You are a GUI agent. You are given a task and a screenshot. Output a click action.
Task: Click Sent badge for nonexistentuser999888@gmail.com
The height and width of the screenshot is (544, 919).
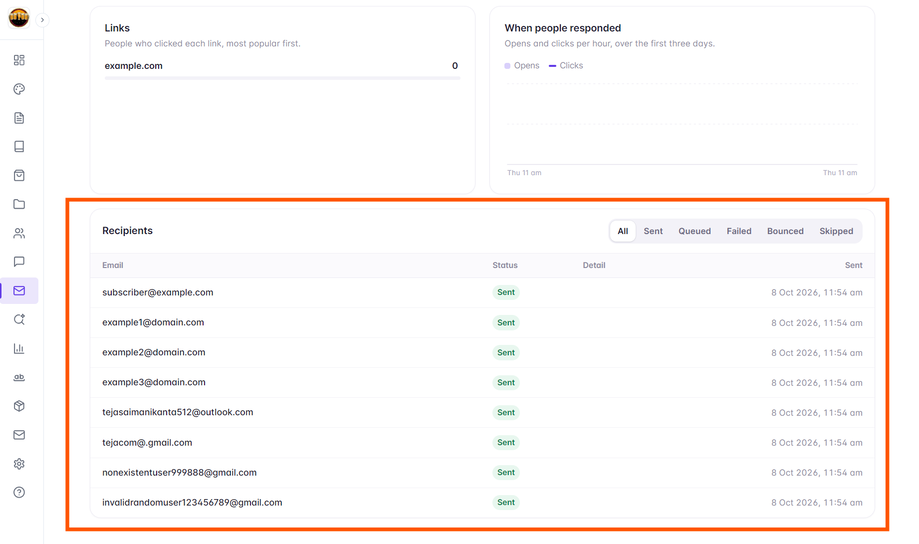coord(506,472)
